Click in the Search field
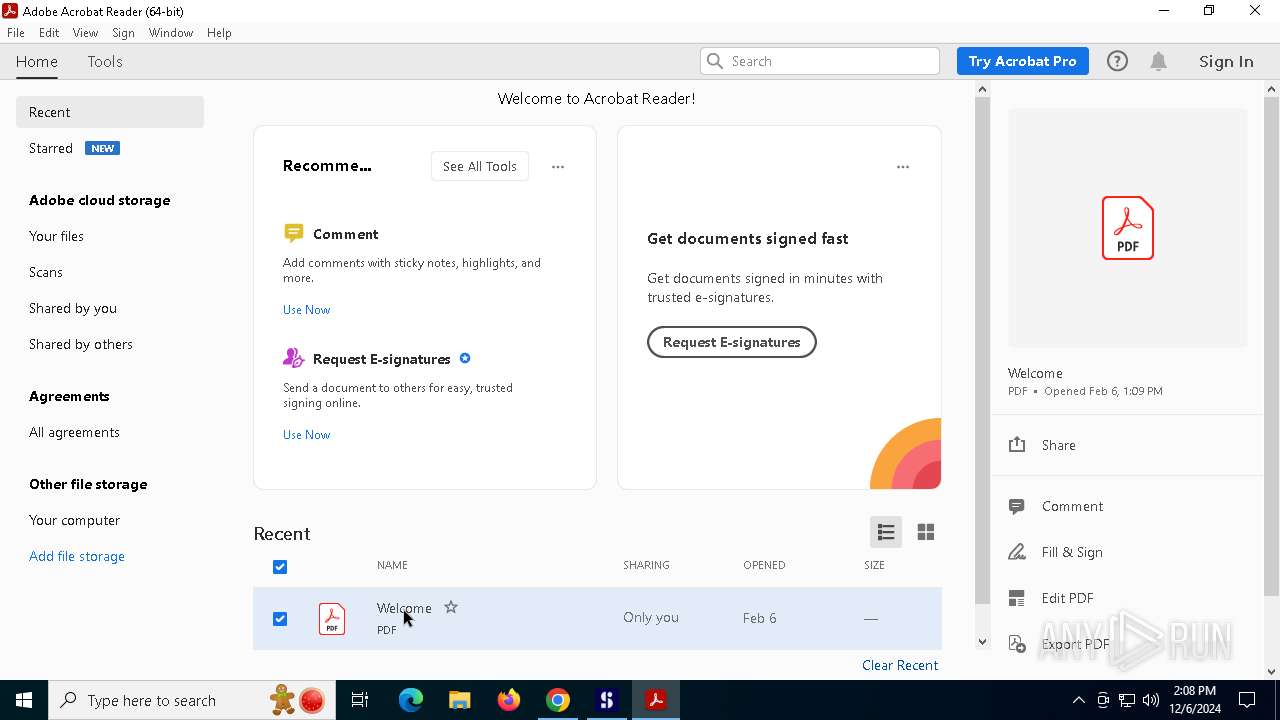The height and width of the screenshot is (720, 1280). click(820, 61)
